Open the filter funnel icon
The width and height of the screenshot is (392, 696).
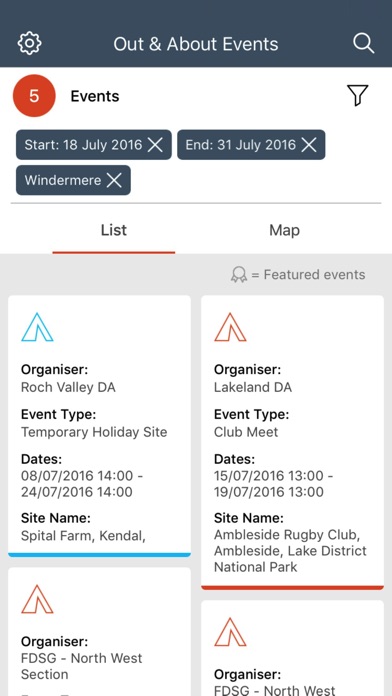[357, 95]
